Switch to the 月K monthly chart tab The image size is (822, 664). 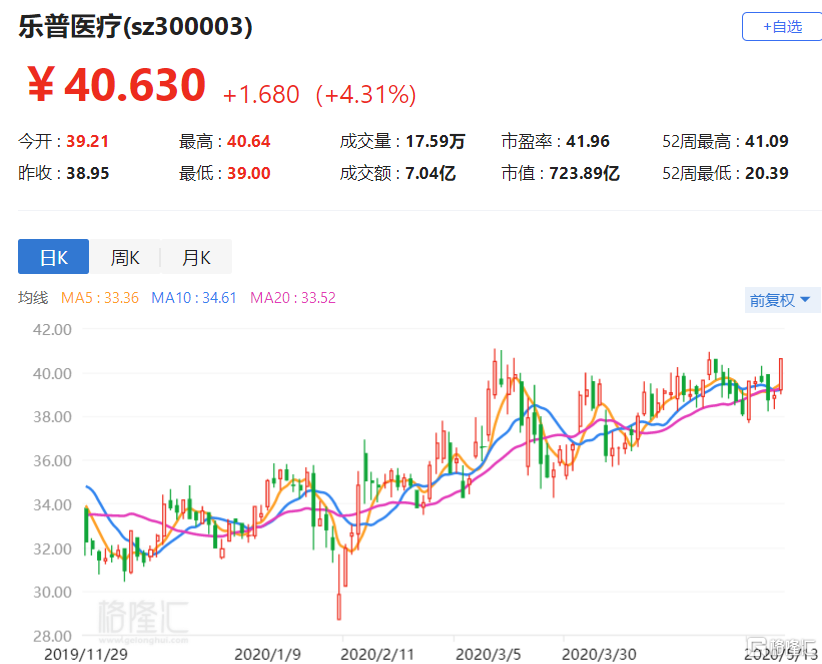pyautogui.click(x=196, y=257)
